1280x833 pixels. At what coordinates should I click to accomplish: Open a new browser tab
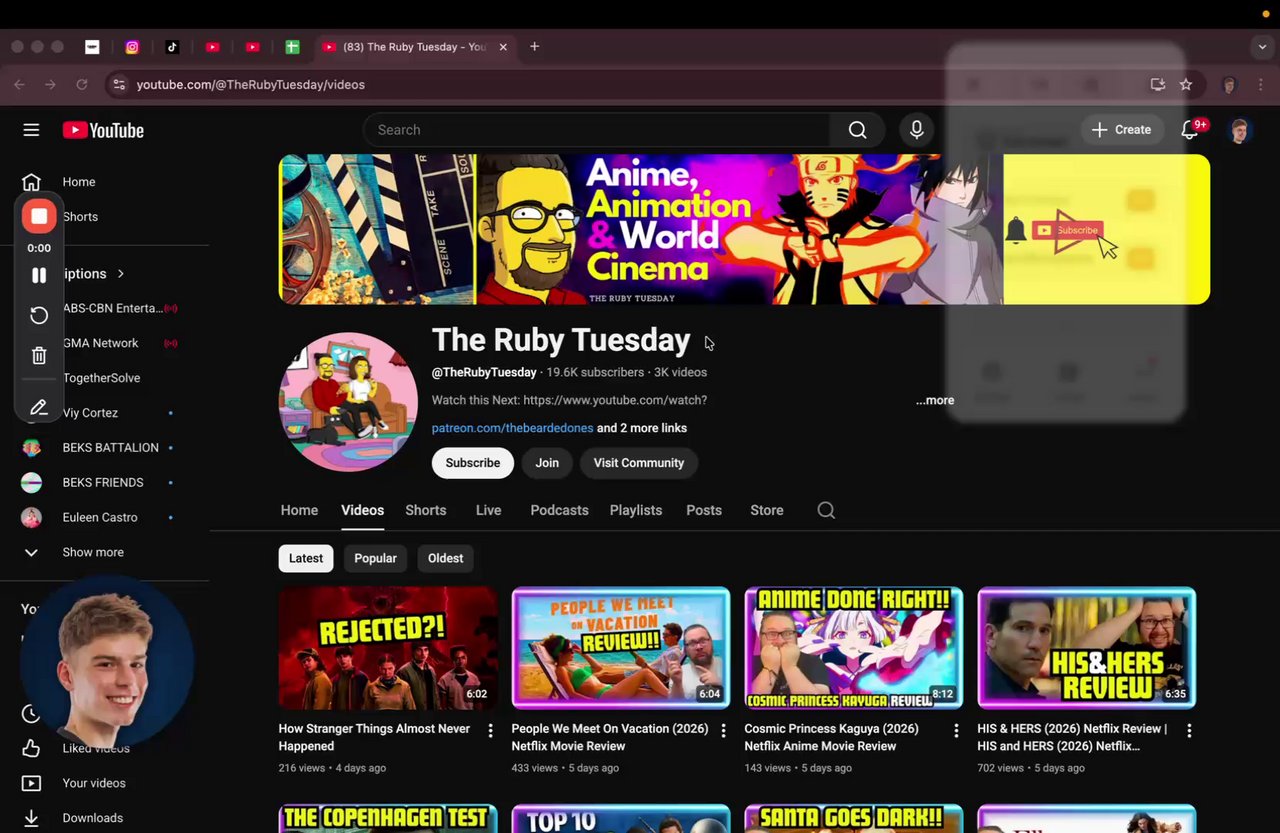pos(534,47)
